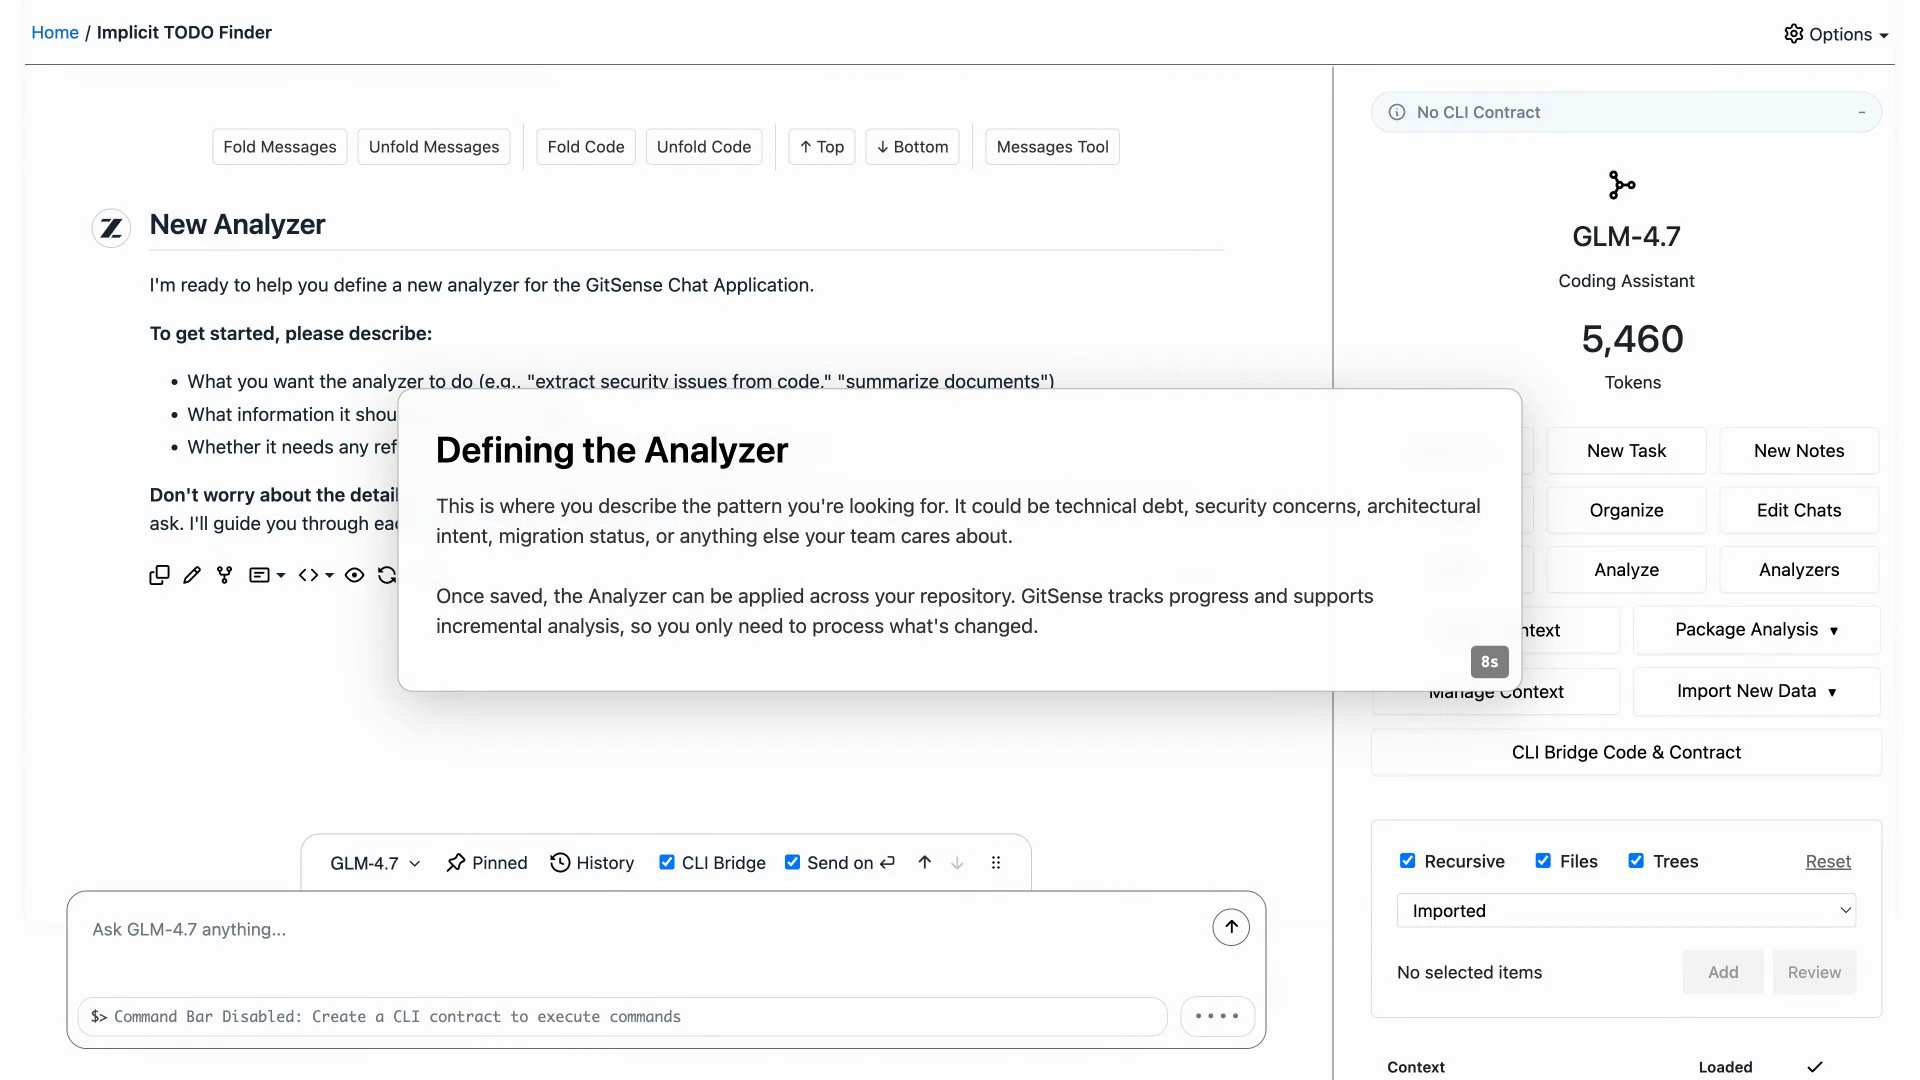
Task: Click the info icon beside No CLI Contract
Action: 1397,112
